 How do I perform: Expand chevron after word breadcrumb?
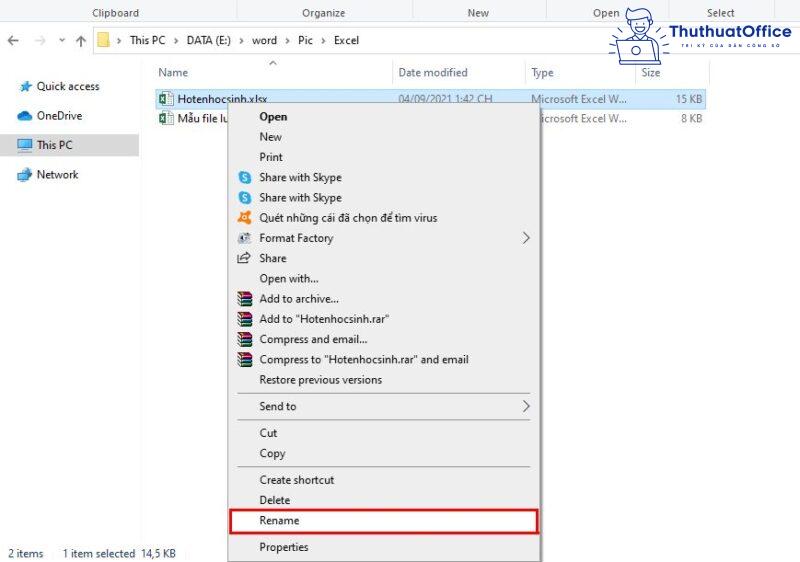coord(288,41)
